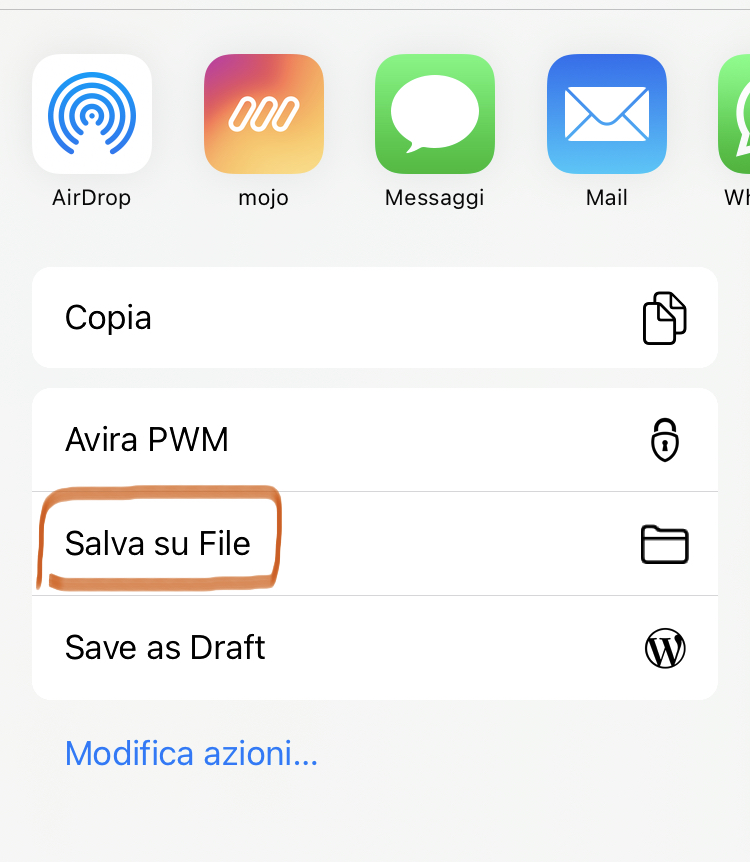750x862 pixels.
Task: Tap the AirDrop radar icon
Action: click(92, 114)
